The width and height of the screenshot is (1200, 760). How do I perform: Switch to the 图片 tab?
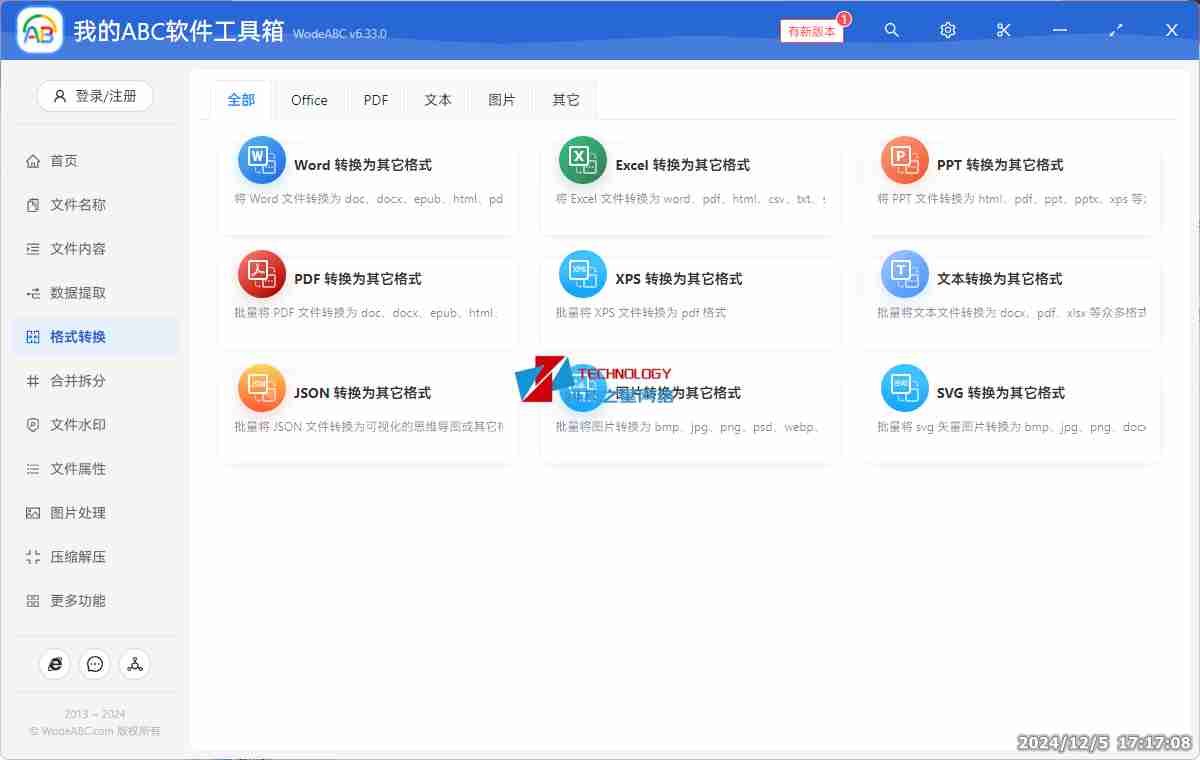(x=500, y=100)
